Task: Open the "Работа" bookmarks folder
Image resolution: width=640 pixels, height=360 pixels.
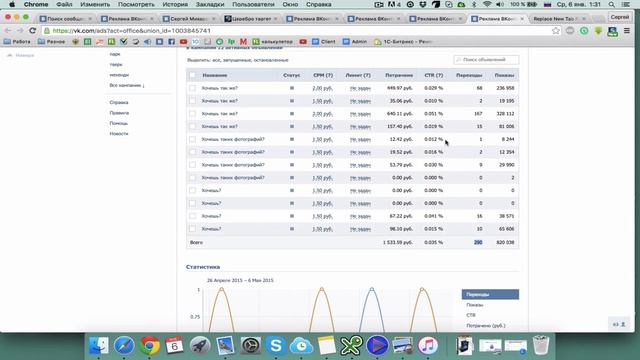Action: point(17,42)
